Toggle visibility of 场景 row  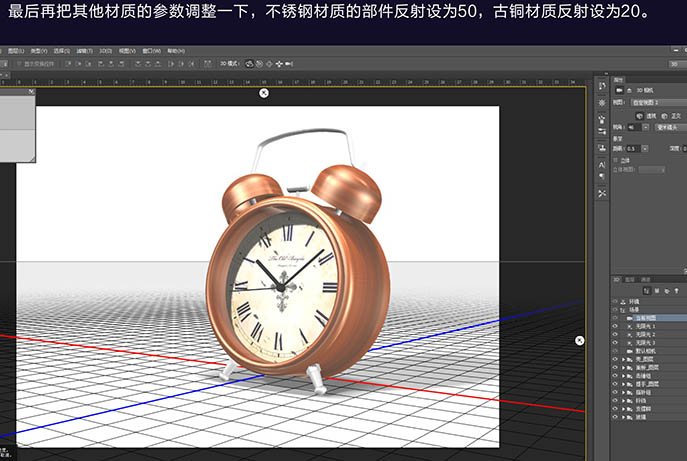coord(615,309)
